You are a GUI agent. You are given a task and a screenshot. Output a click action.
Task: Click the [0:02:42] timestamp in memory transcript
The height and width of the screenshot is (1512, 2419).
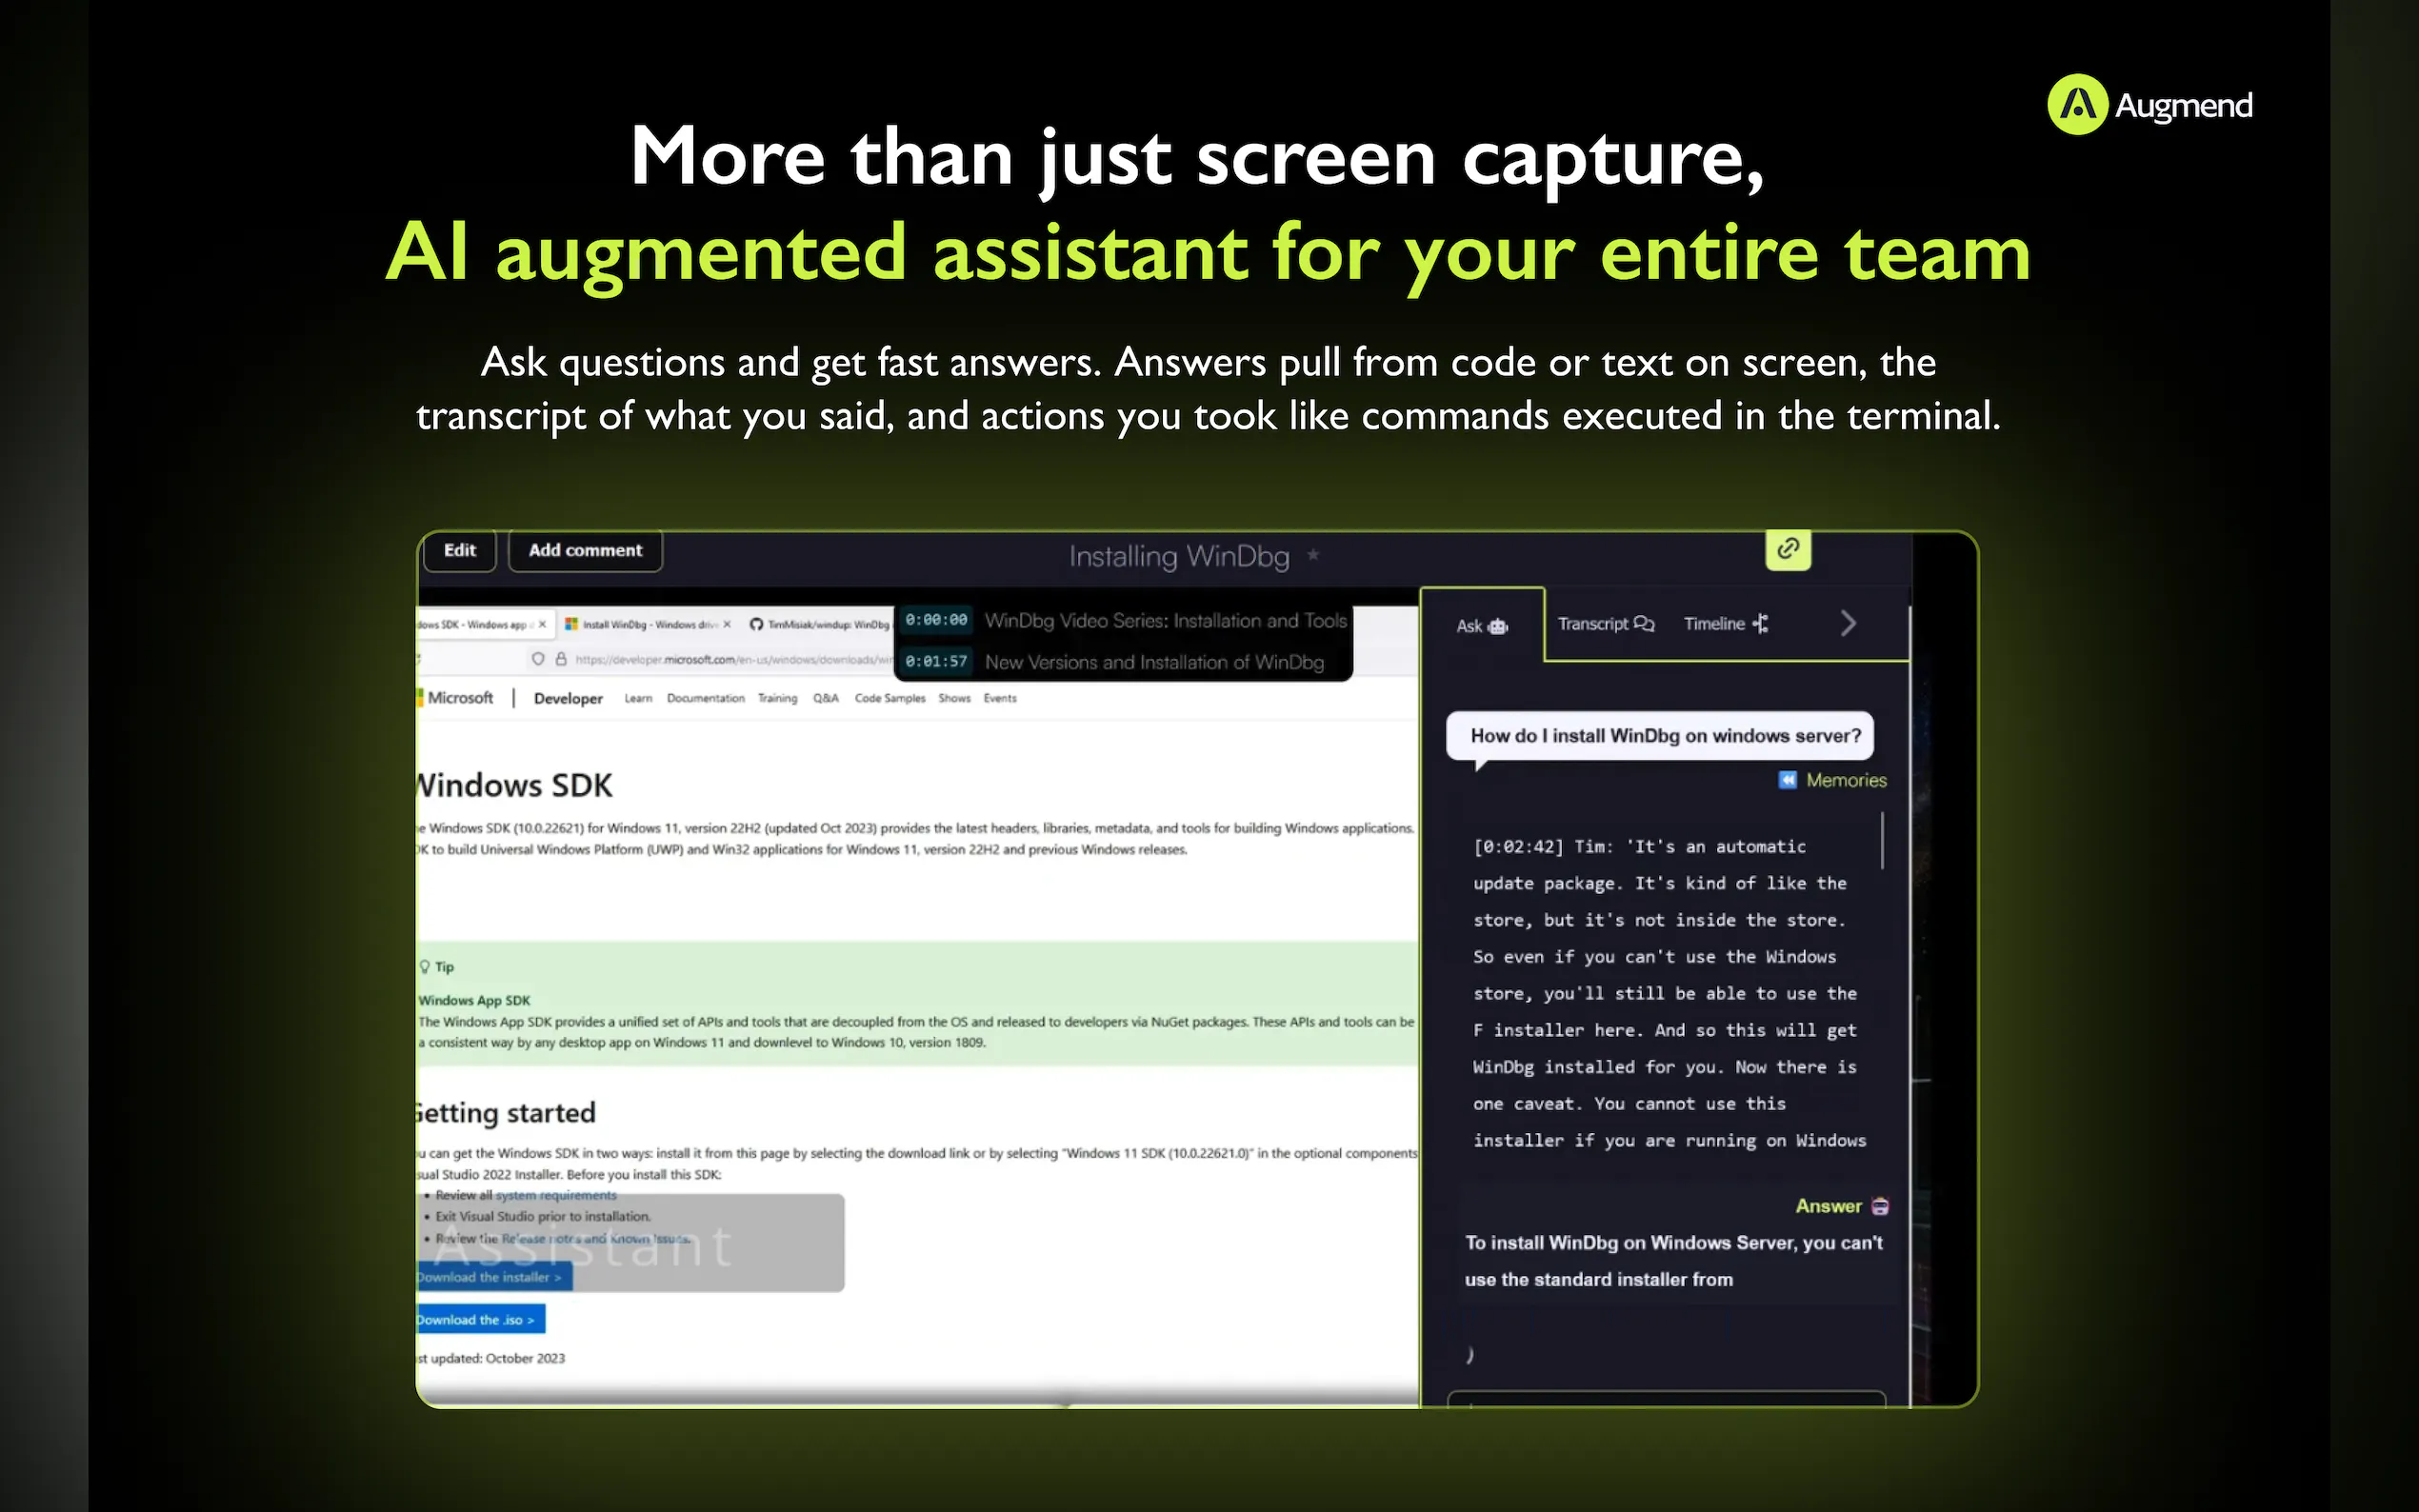(1518, 847)
